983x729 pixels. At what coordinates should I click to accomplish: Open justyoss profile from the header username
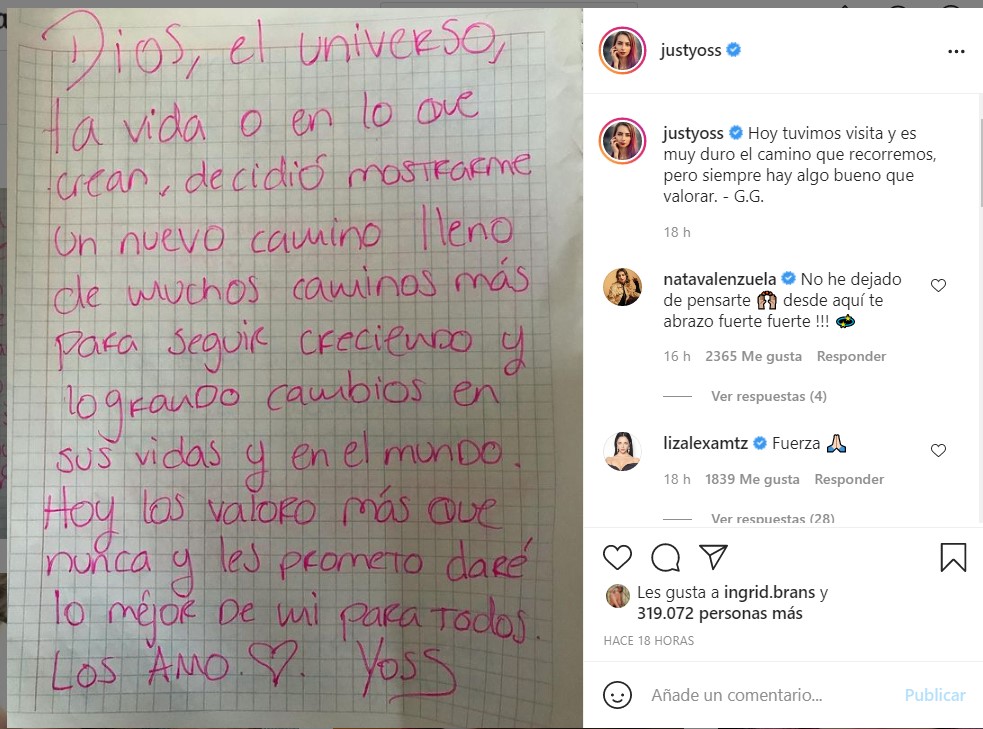click(x=691, y=50)
